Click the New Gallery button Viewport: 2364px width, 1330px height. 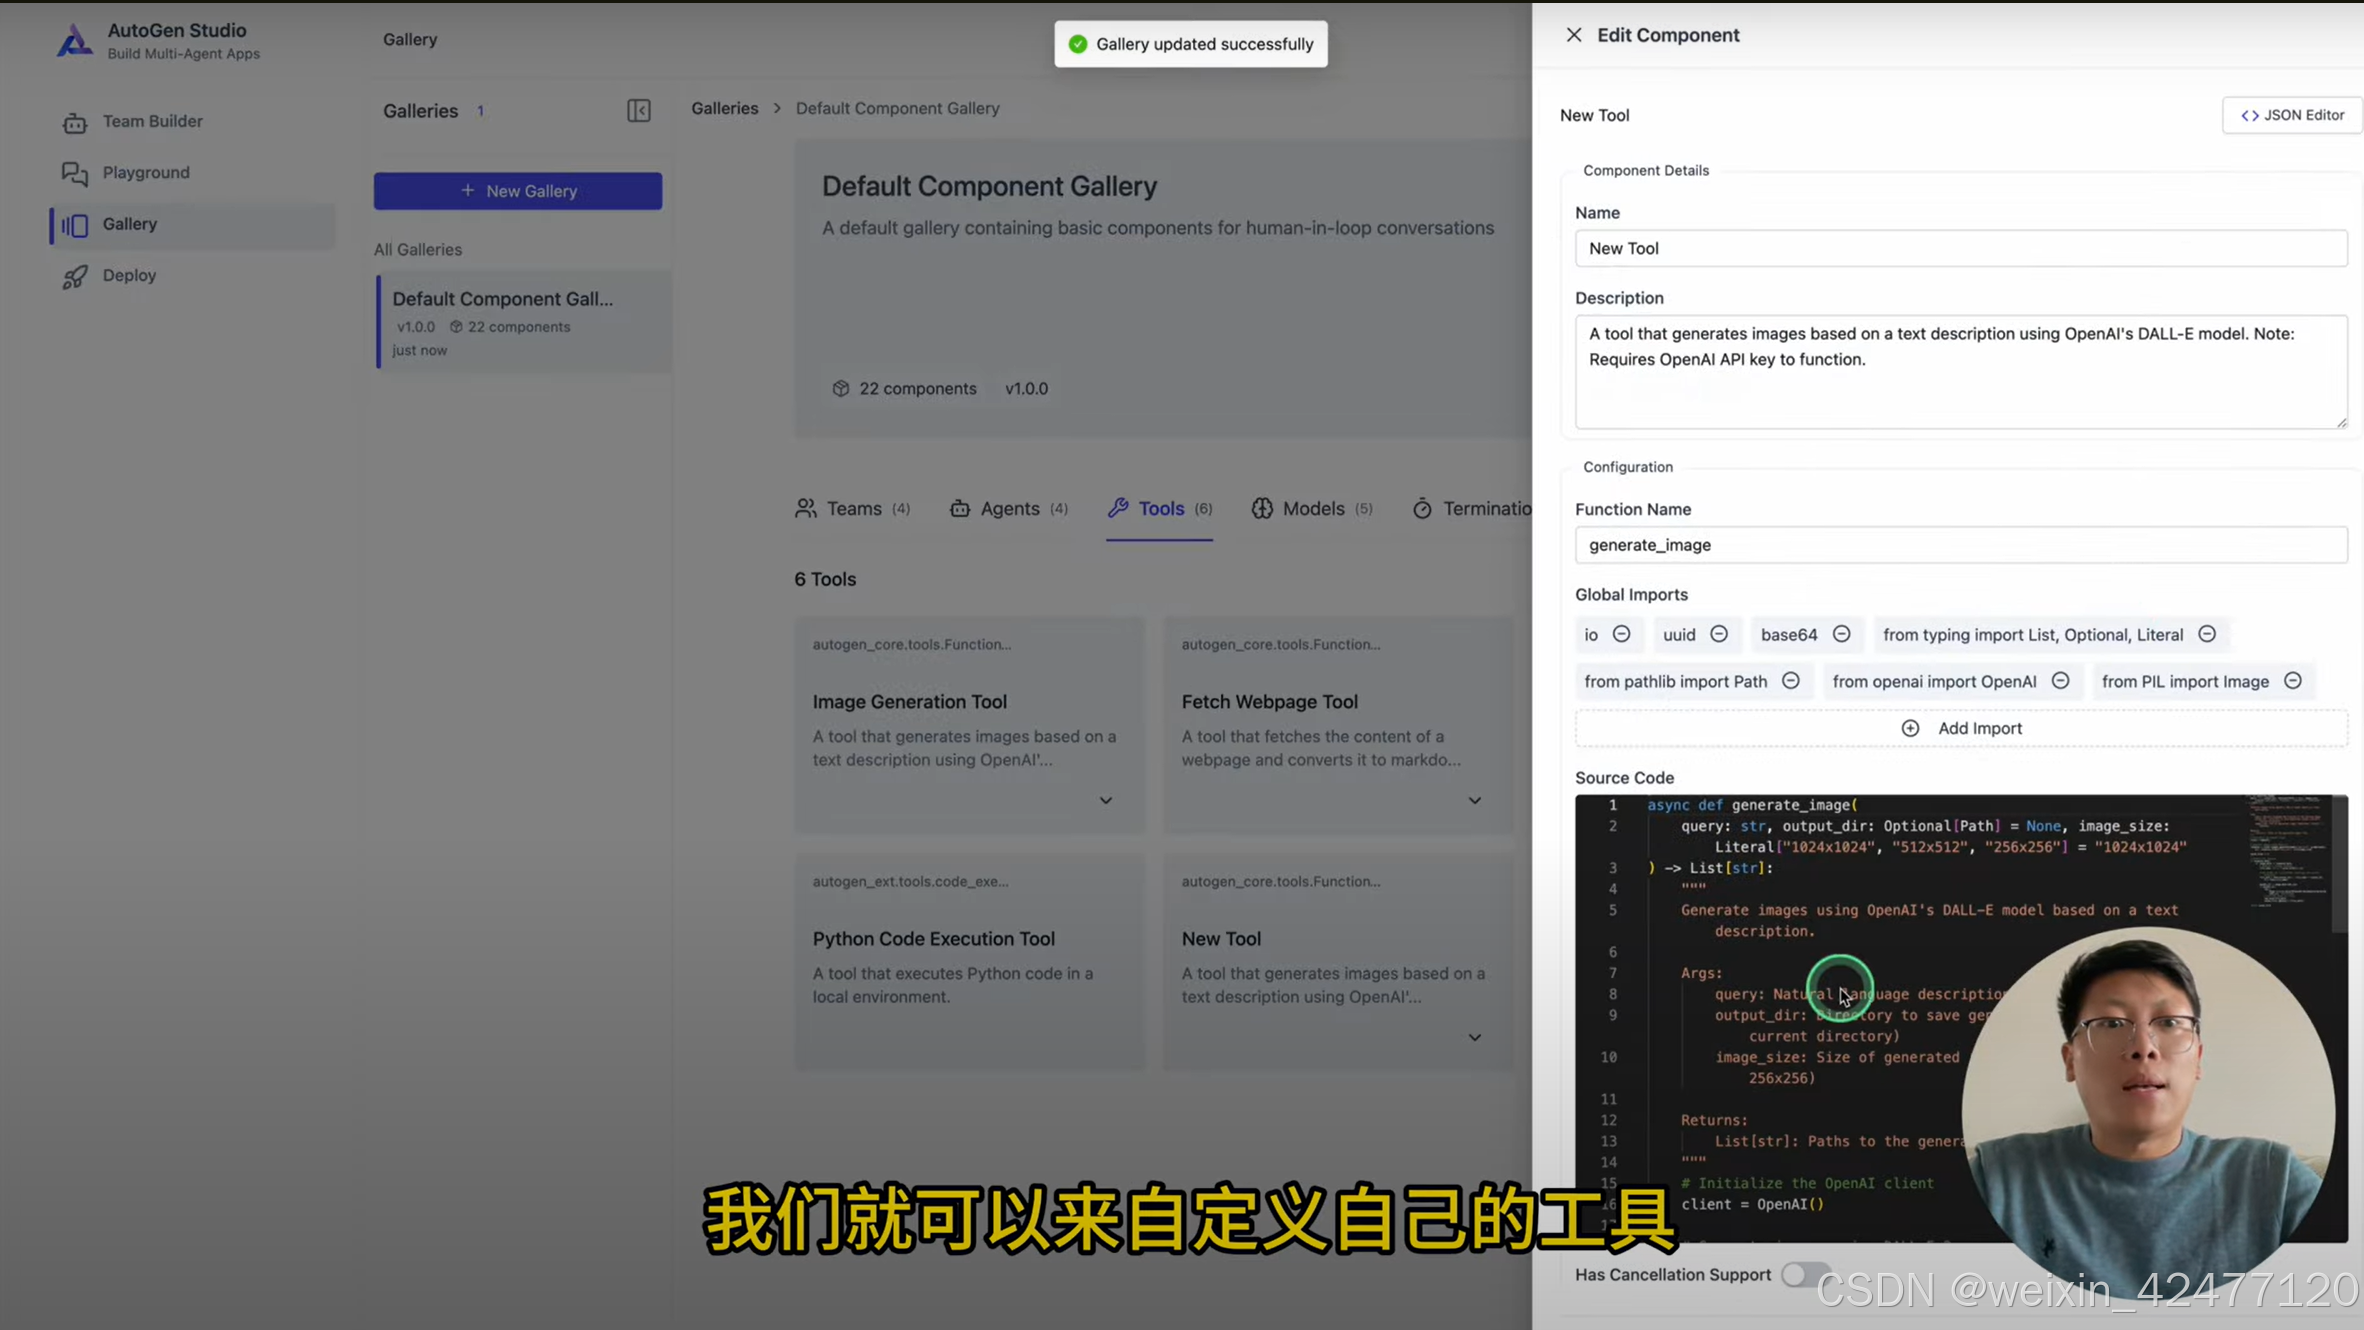[517, 191]
